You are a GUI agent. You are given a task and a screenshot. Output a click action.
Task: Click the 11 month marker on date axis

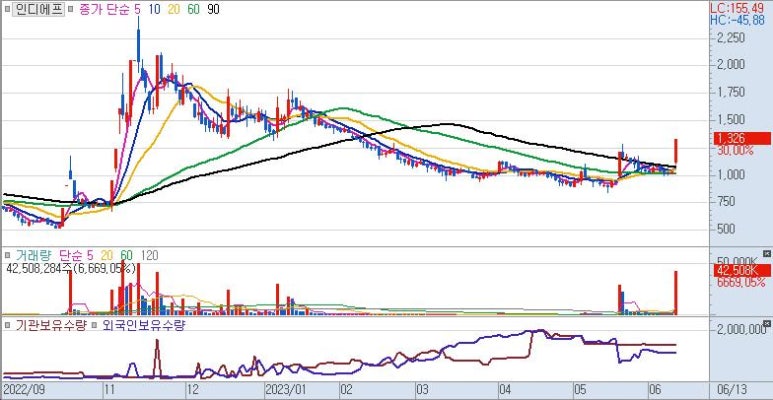click(108, 389)
